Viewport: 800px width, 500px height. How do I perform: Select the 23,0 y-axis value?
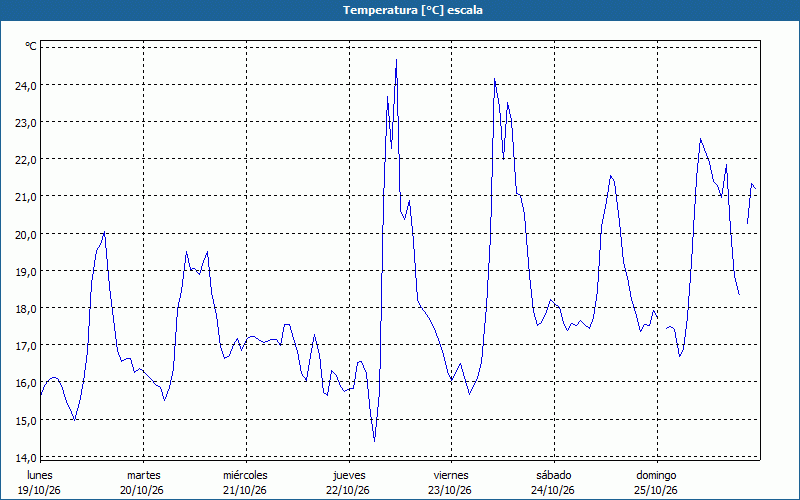click(x=26, y=123)
